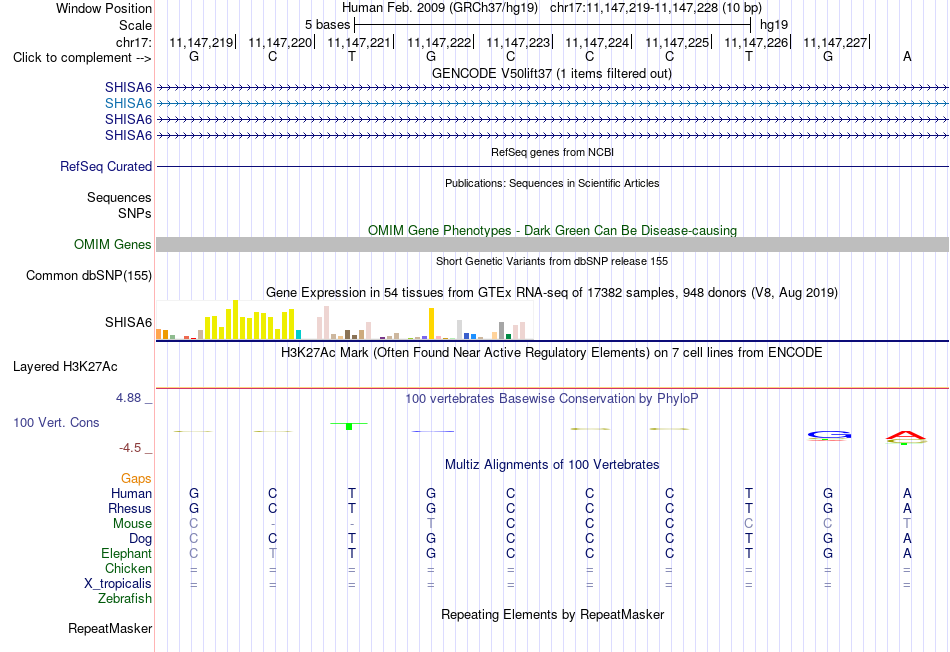Viewport: 950px width, 652px height.
Task: Open the RefSeq Curated track label
Action: coord(106,167)
